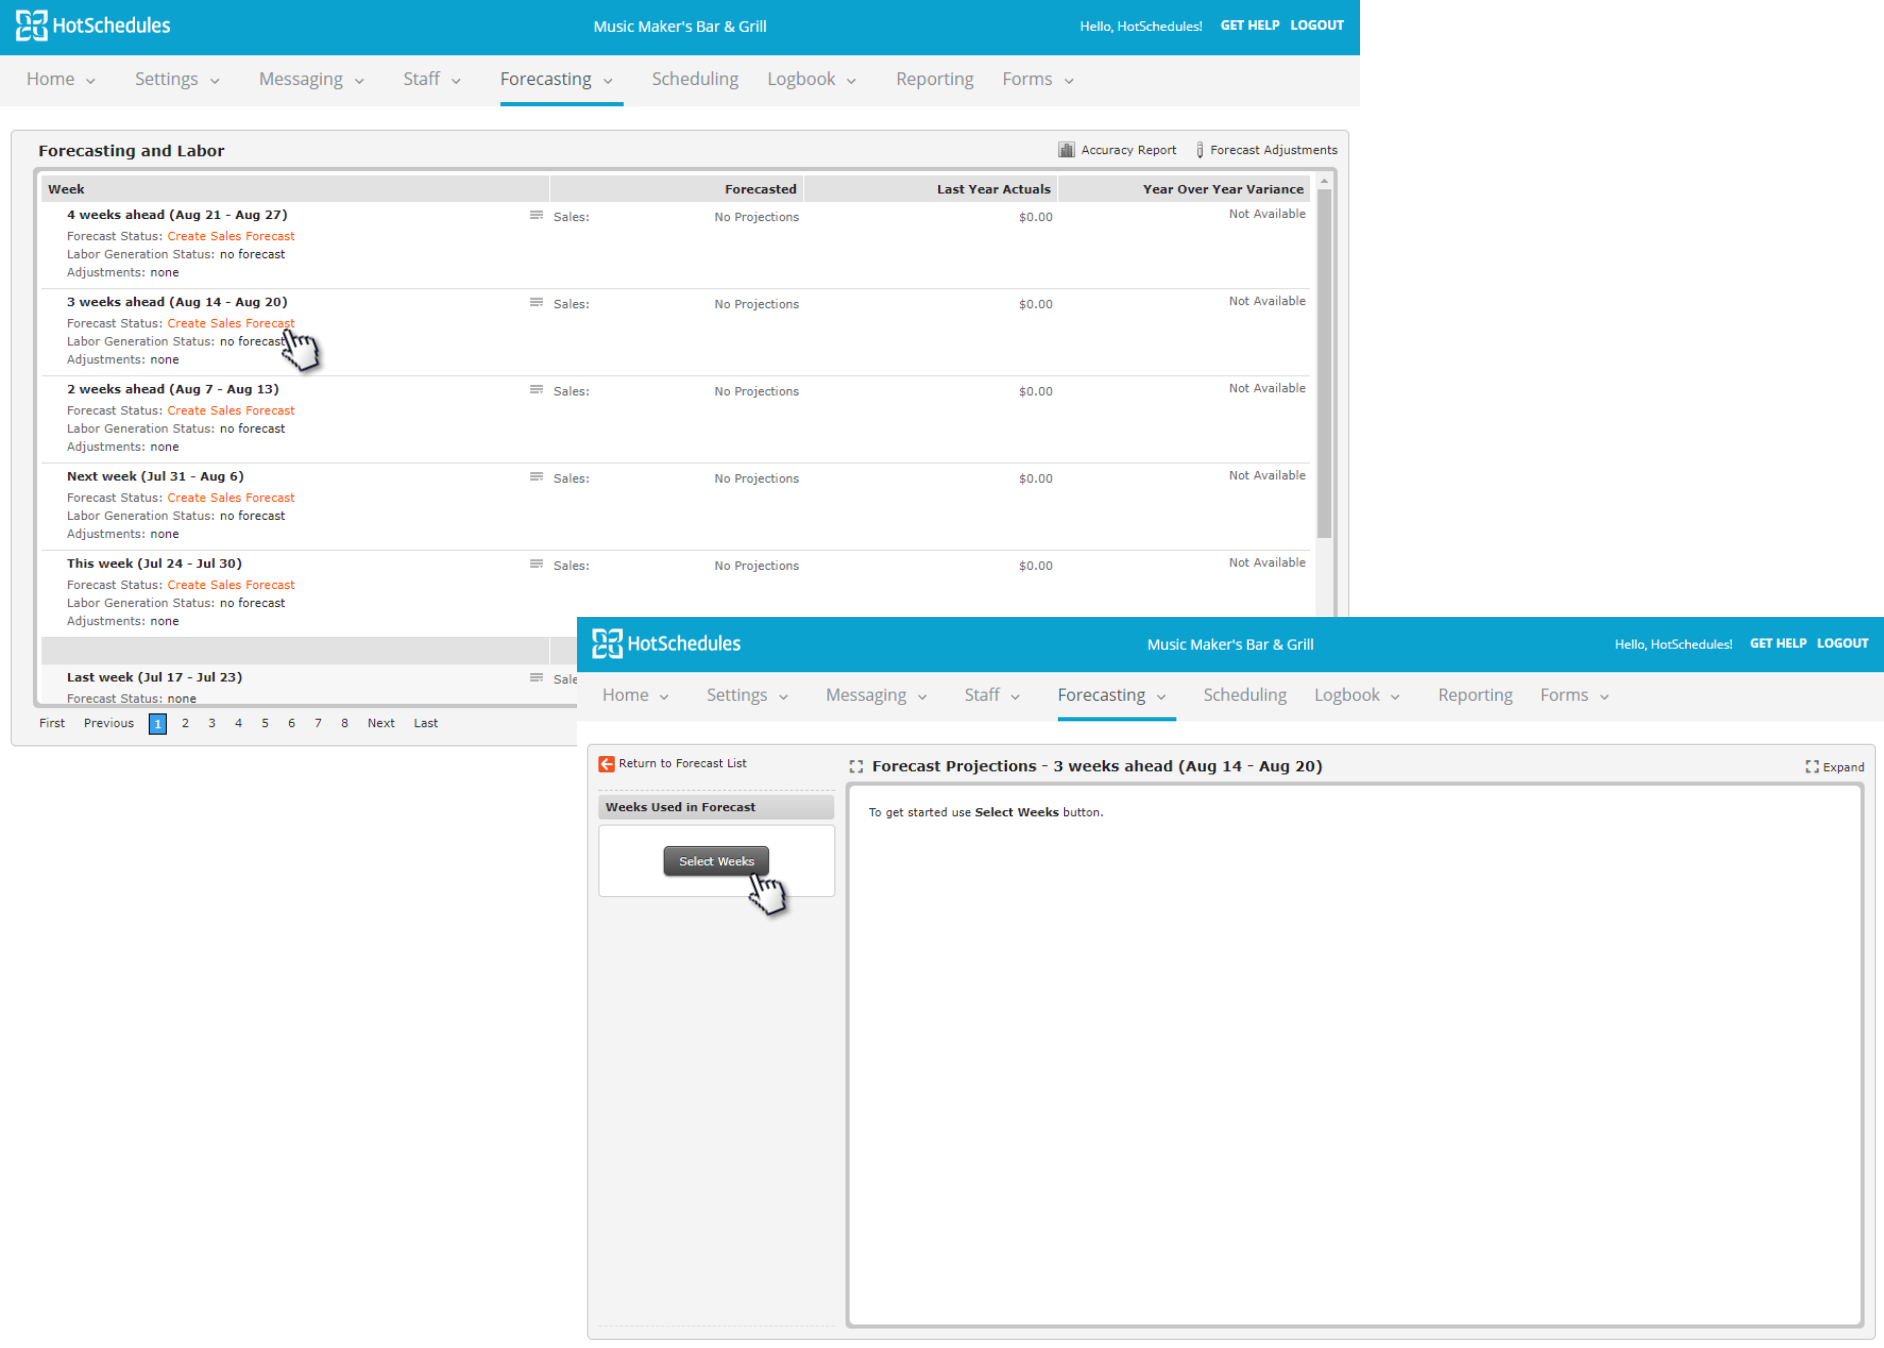Screen dimensions: 1884x1348
Task: Switch to Reporting tab in the lower window
Action: (1474, 695)
